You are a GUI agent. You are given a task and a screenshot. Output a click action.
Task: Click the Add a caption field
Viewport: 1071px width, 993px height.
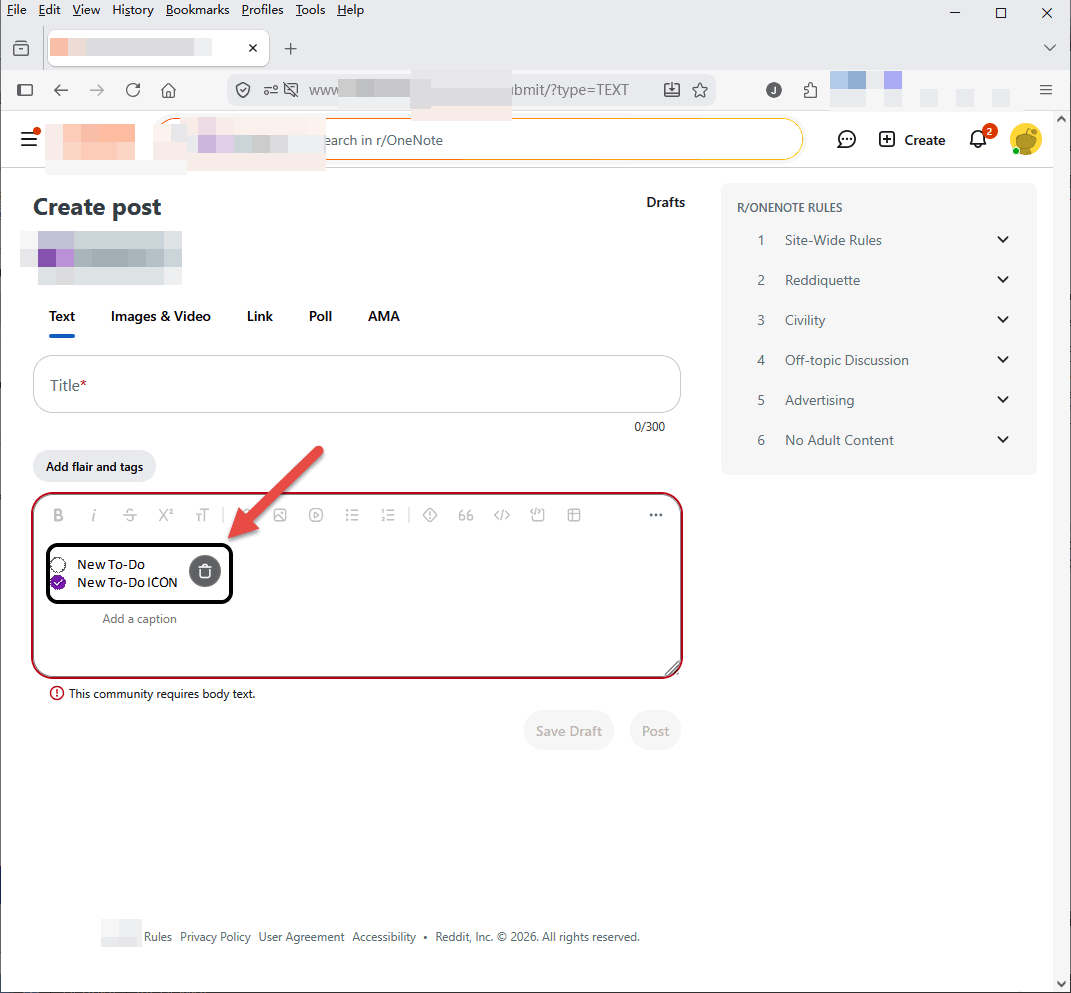[139, 619]
